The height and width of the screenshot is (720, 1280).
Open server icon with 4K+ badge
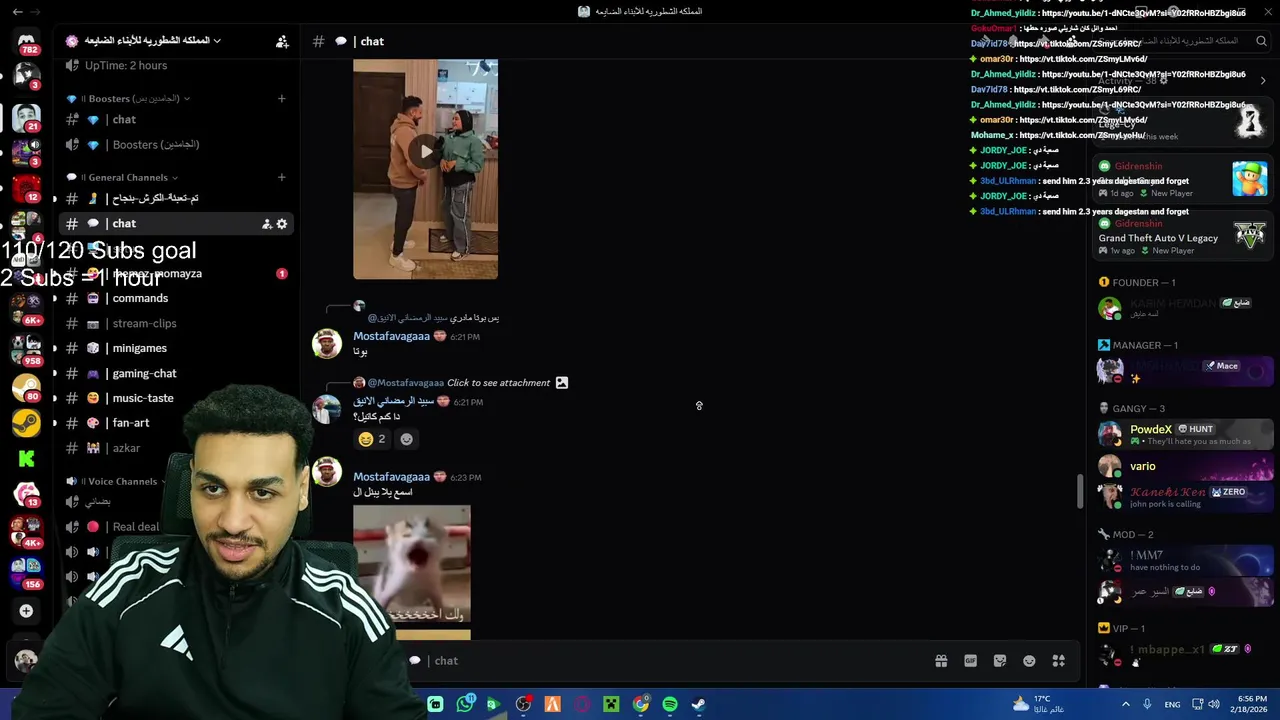coord(27,530)
